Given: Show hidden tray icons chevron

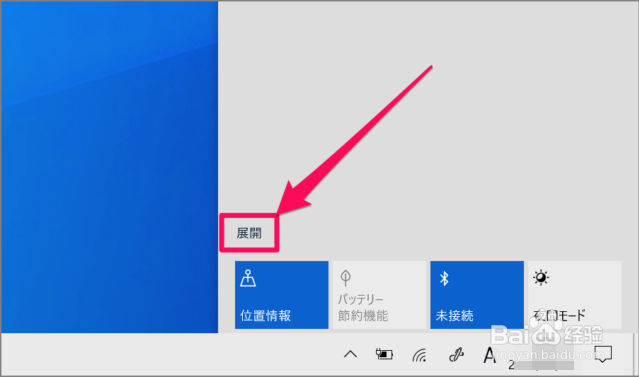Looking at the screenshot, I should coord(350,355).
